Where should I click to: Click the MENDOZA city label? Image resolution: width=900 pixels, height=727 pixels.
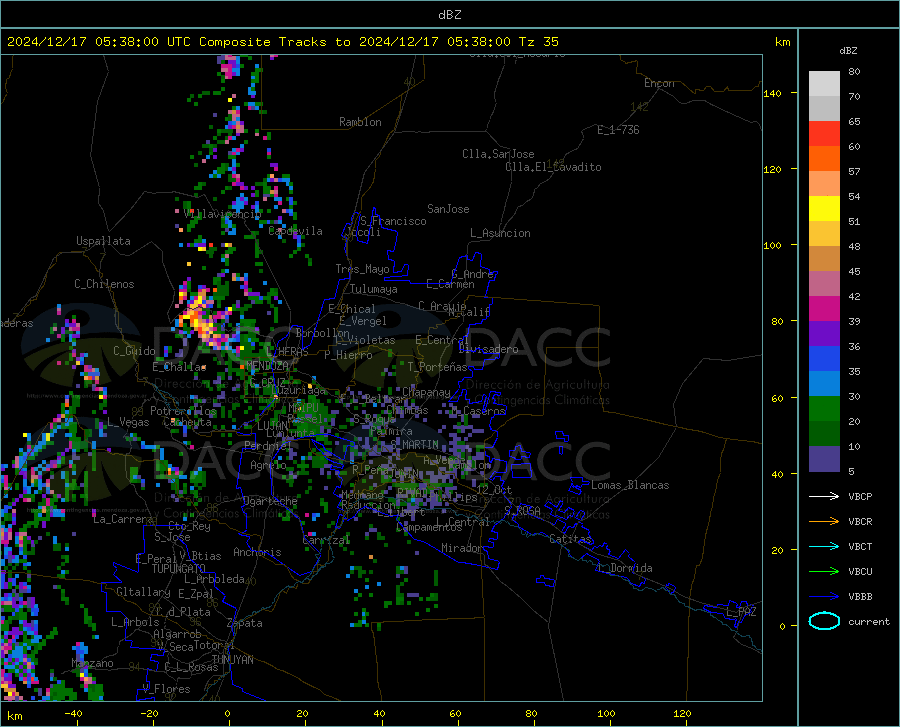(267, 365)
